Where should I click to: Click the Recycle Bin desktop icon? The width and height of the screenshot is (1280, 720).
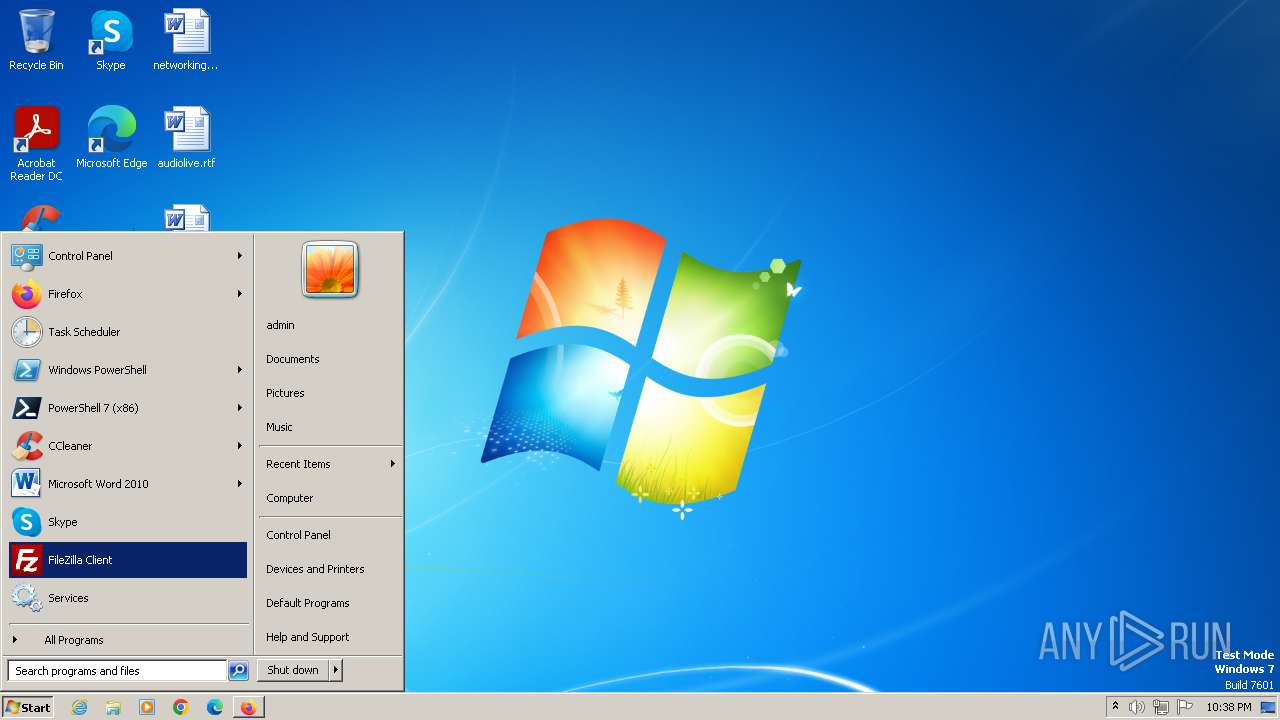pos(36,40)
